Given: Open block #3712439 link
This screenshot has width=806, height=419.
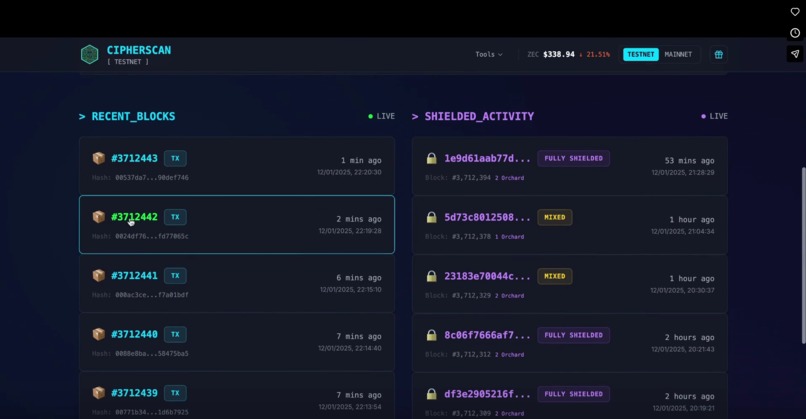Looking at the screenshot, I should [x=135, y=393].
